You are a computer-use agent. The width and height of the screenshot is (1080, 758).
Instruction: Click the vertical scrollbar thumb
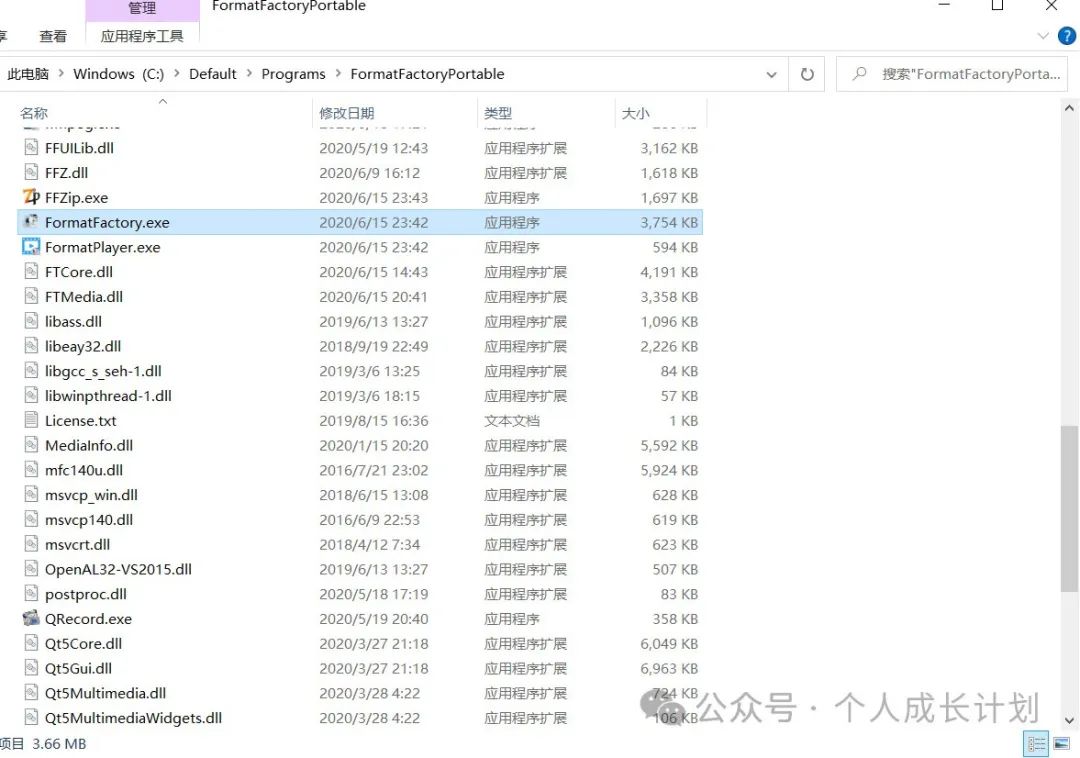(x=1069, y=508)
